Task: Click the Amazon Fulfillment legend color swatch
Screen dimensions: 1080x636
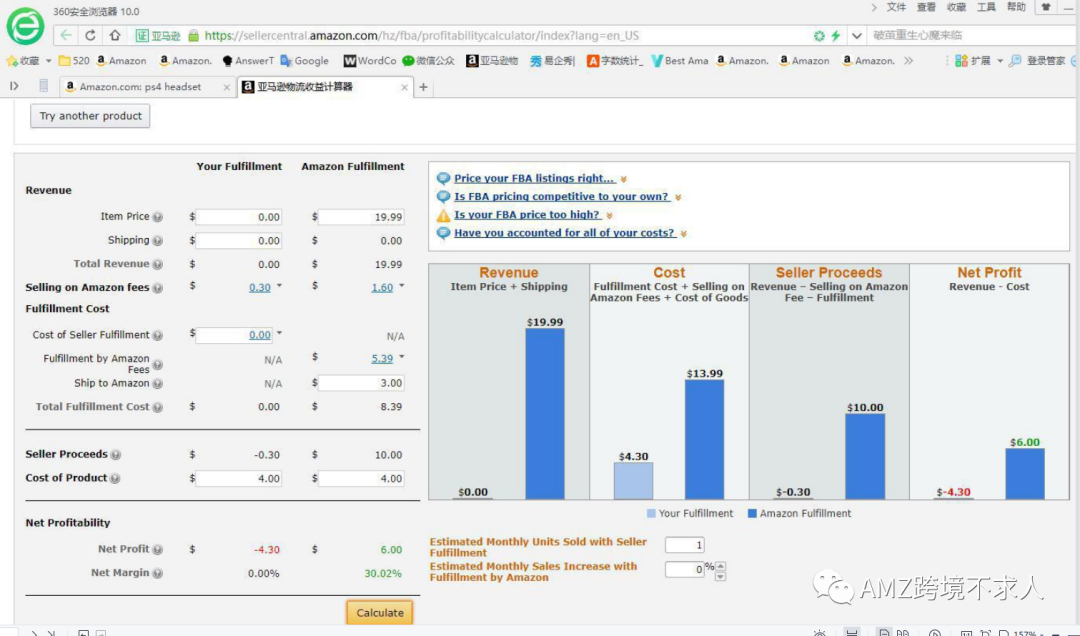Action: 752,513
